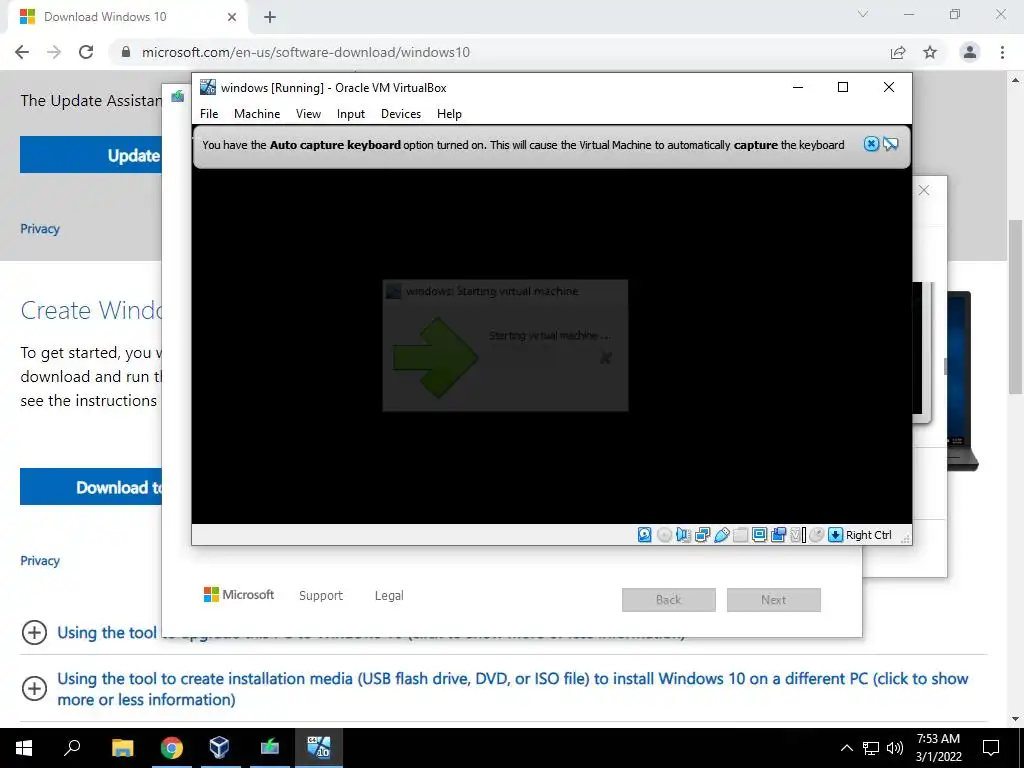Open Chrome tab search chevron
The image size is (1024, 768).
coord(863,14)
